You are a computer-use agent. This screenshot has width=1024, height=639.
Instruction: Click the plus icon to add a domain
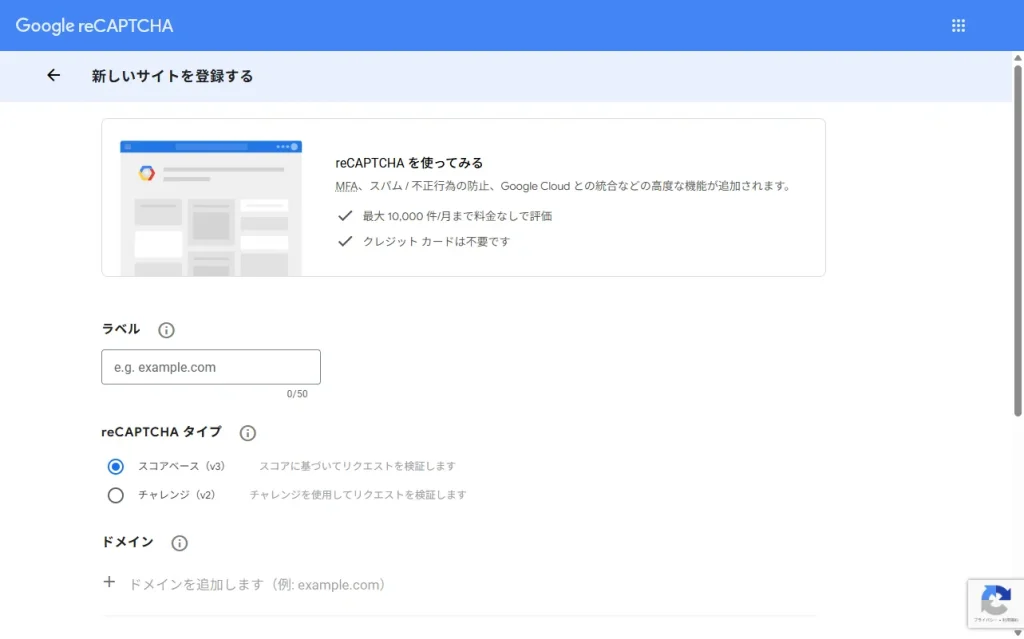[109, 582]
